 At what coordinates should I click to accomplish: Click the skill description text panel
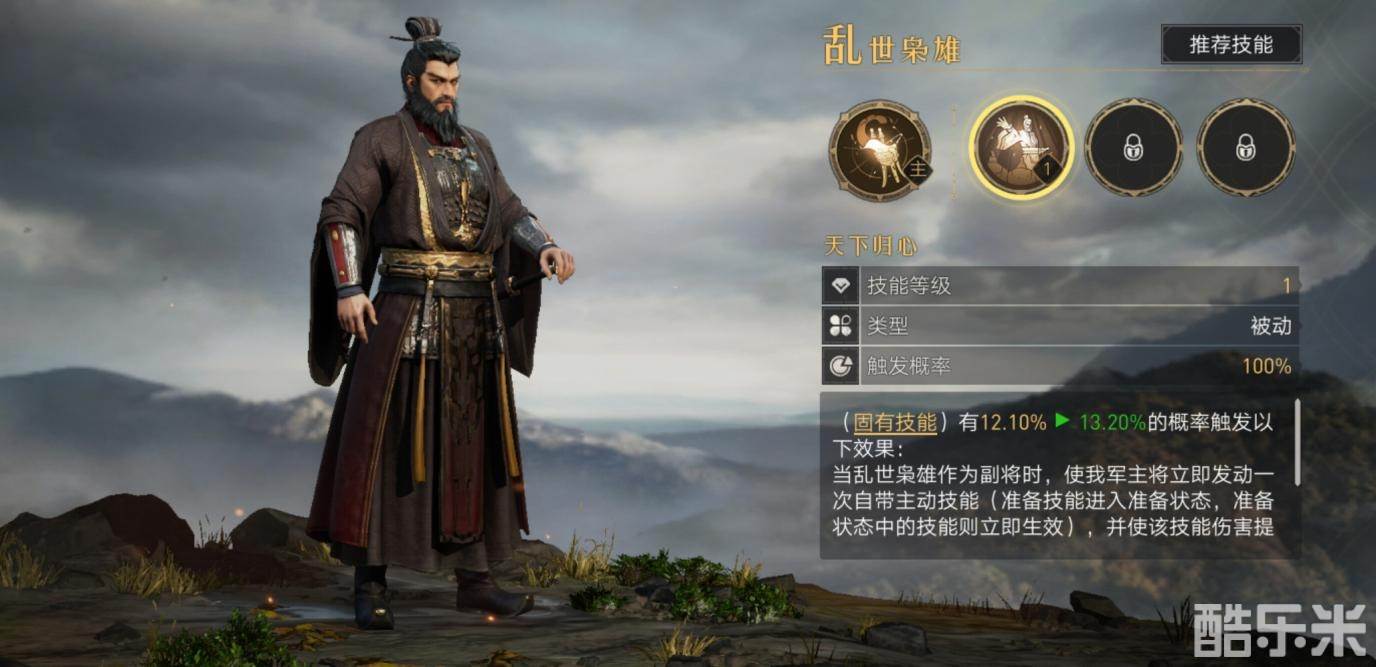click(1060, 475)
